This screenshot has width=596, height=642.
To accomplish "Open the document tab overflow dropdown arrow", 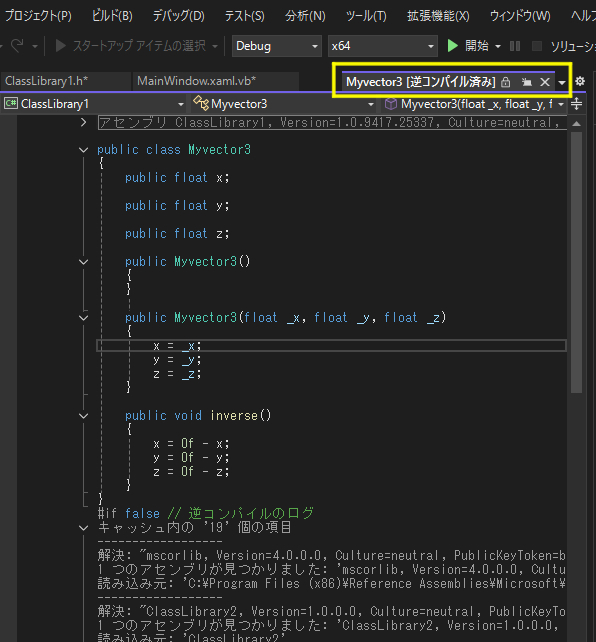I will 562,83.
